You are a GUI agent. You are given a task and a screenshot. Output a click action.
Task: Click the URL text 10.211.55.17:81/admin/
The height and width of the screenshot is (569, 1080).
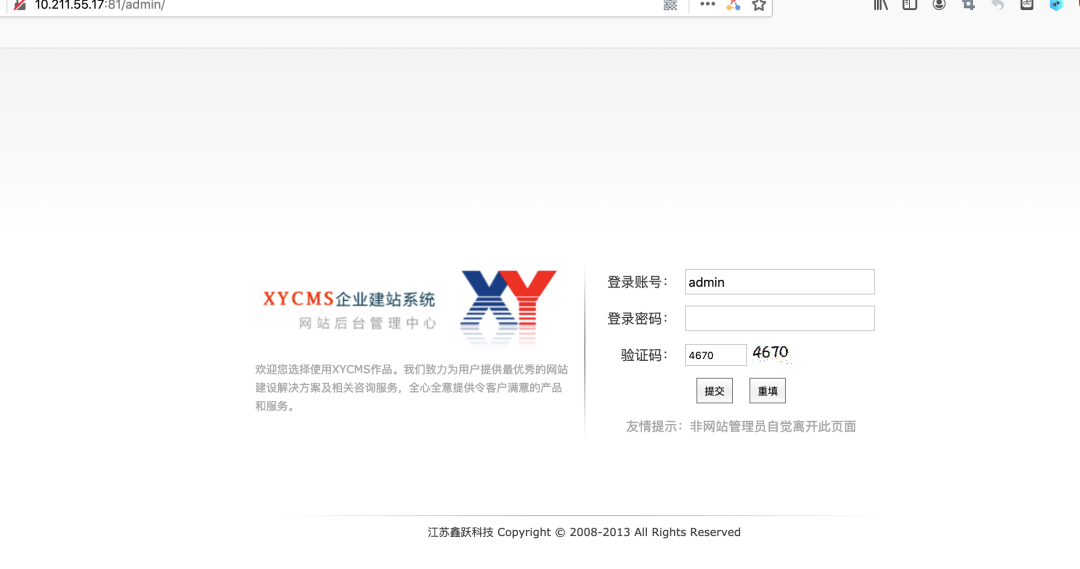pyautogui.click(x=100, y=5)
